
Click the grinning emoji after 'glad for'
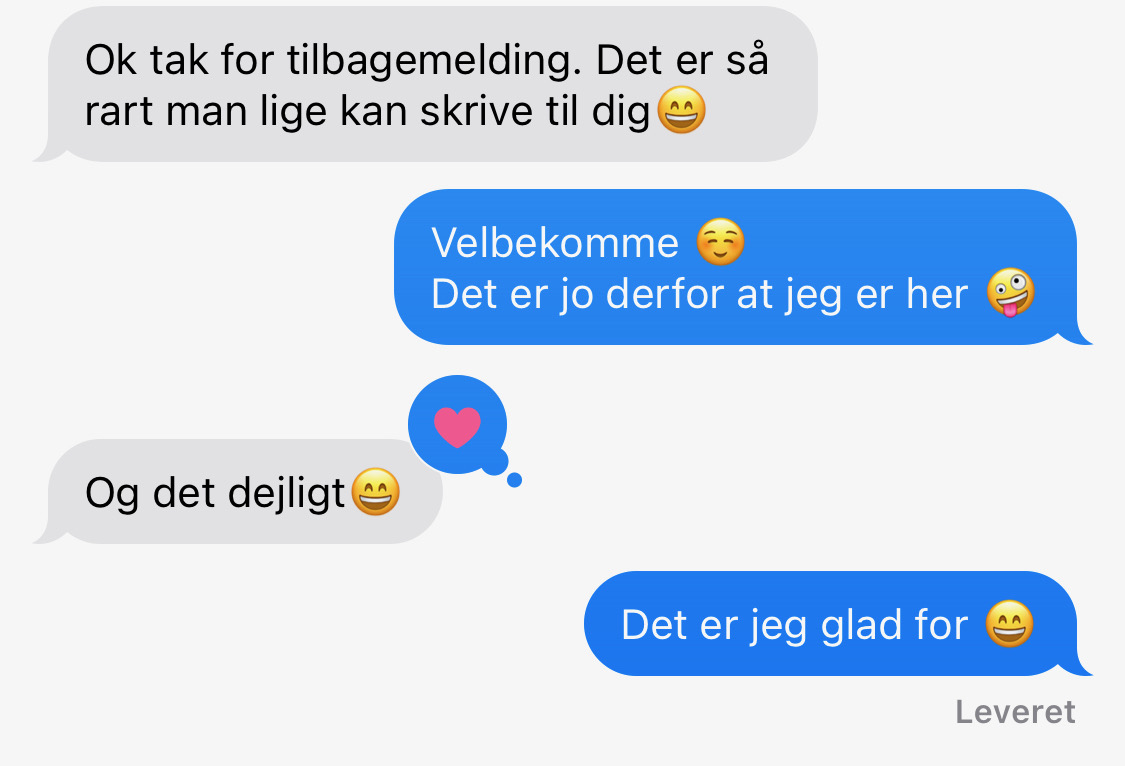(x=1009, y=623)
